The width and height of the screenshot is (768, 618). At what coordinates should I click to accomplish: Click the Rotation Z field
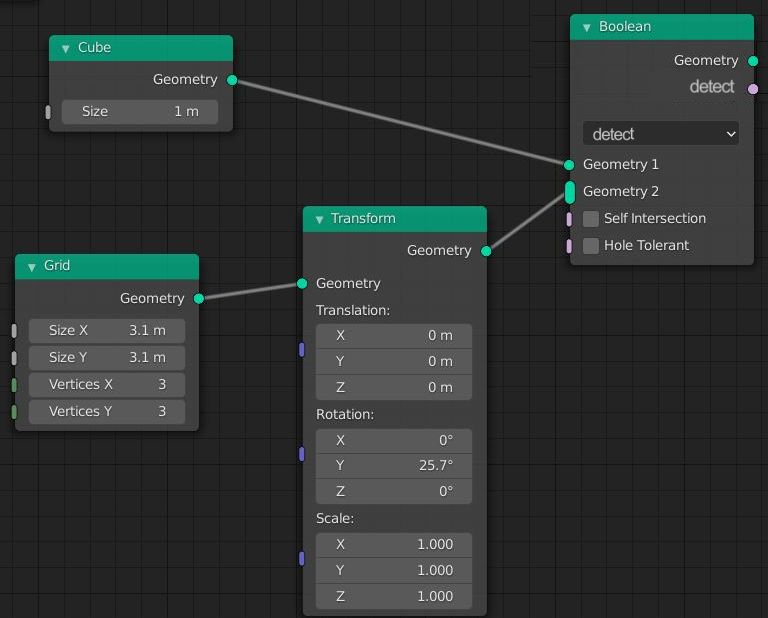[394, 492]
